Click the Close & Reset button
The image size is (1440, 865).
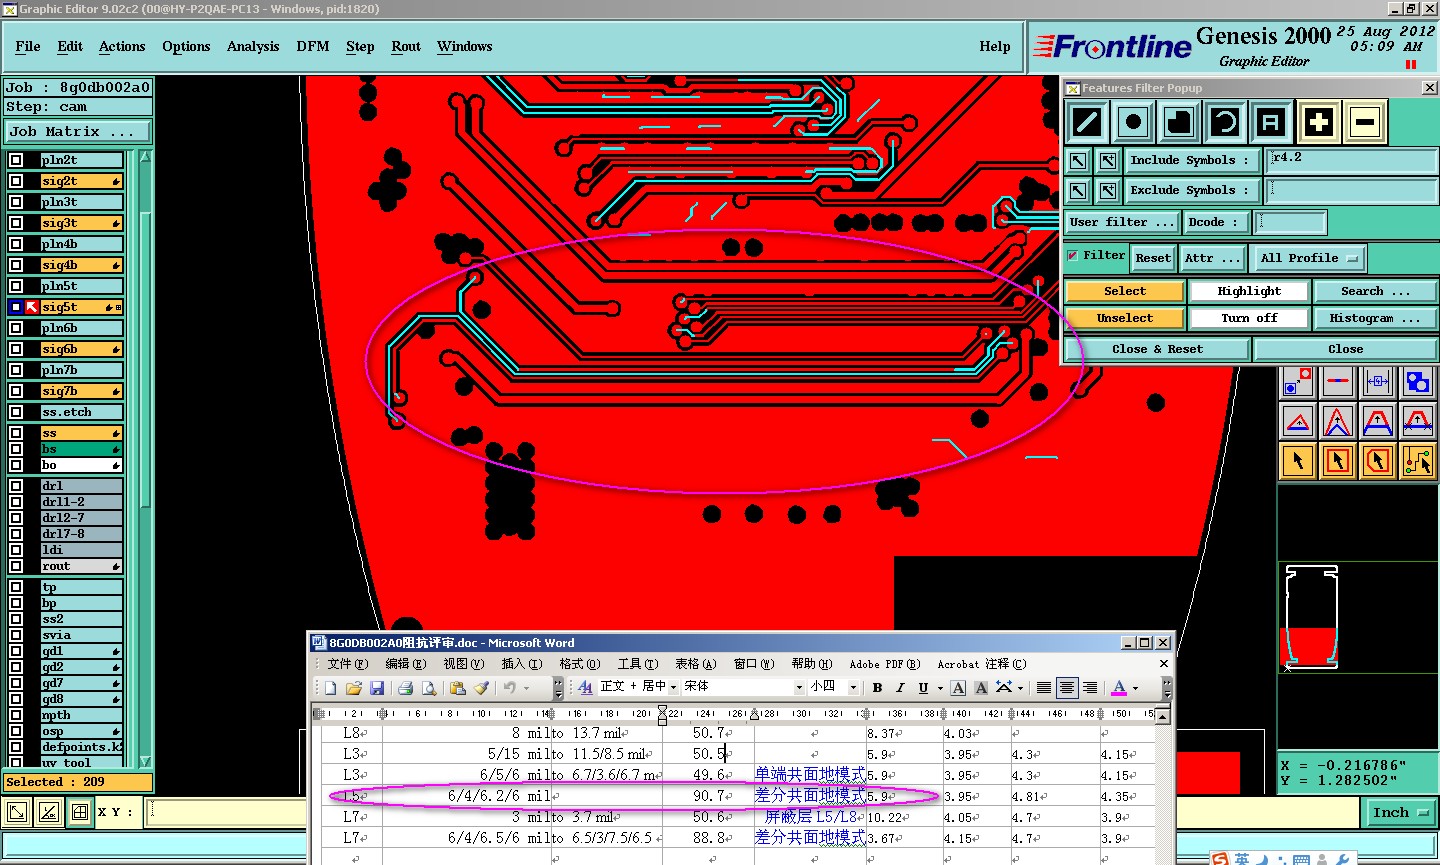[1157, 349]
